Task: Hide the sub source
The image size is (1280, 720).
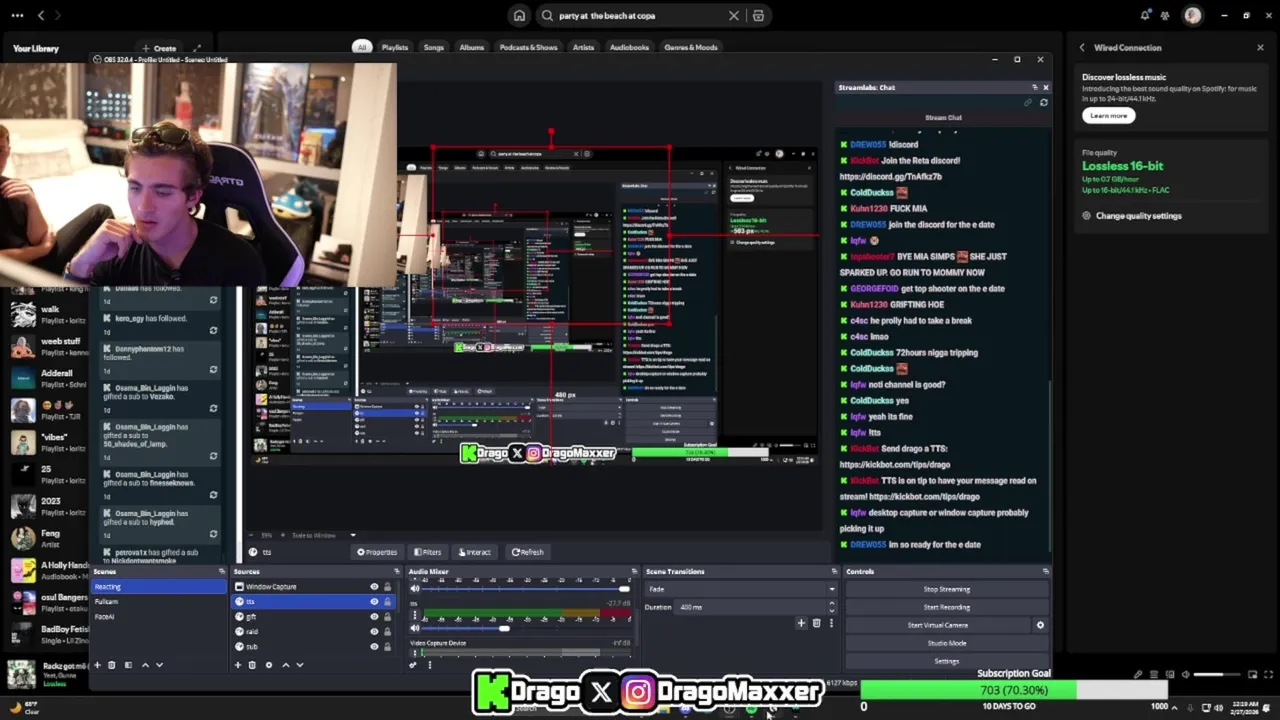Action: [375, 647]
